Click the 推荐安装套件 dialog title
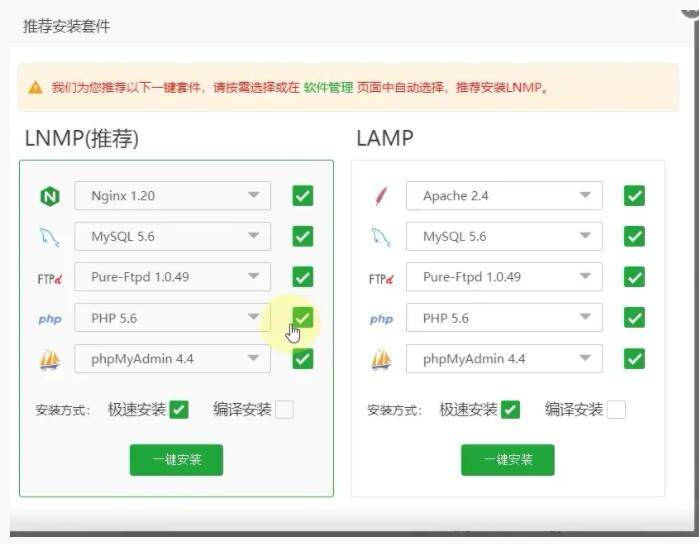 66,26
